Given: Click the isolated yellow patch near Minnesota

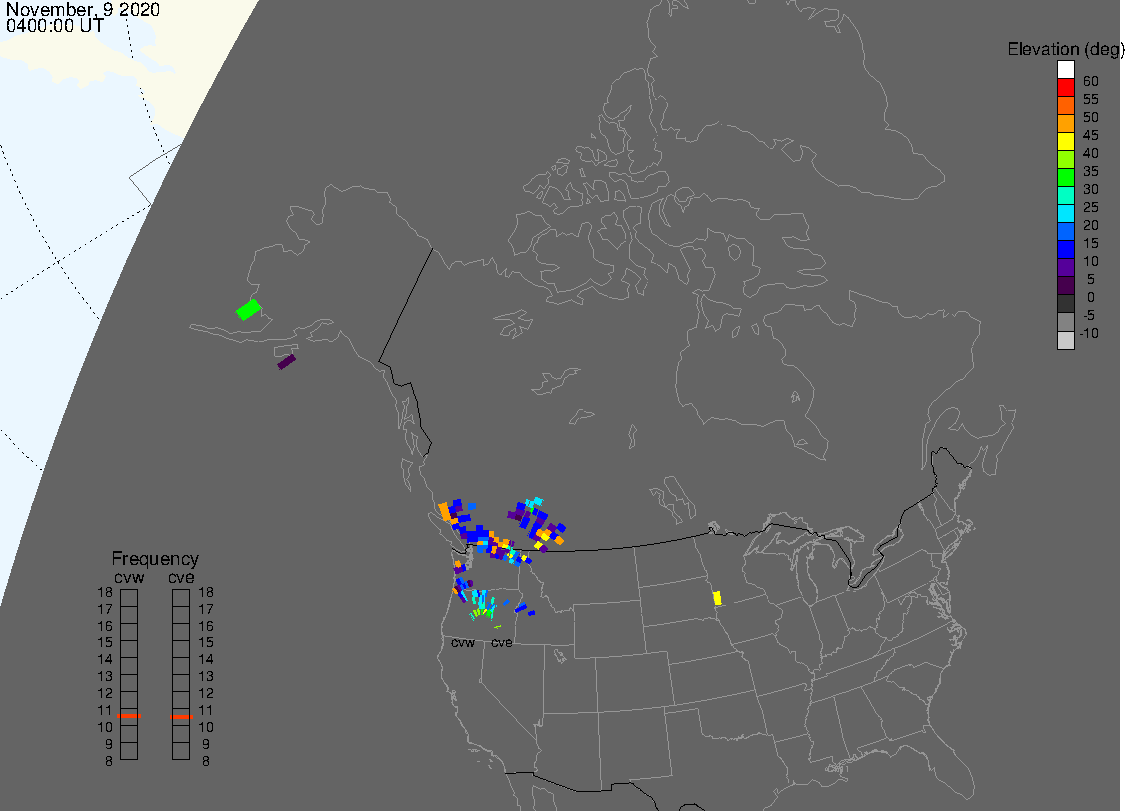Looking at the screenshot, I should point(717,598).
